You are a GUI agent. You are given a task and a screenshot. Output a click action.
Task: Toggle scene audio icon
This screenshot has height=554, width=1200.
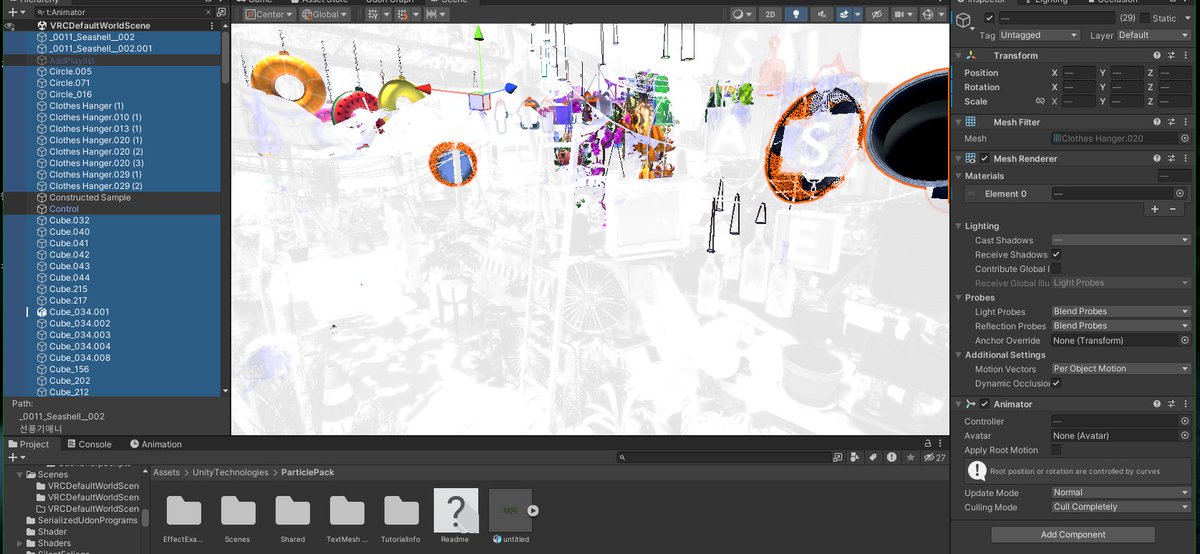click(x=821, y=14)
